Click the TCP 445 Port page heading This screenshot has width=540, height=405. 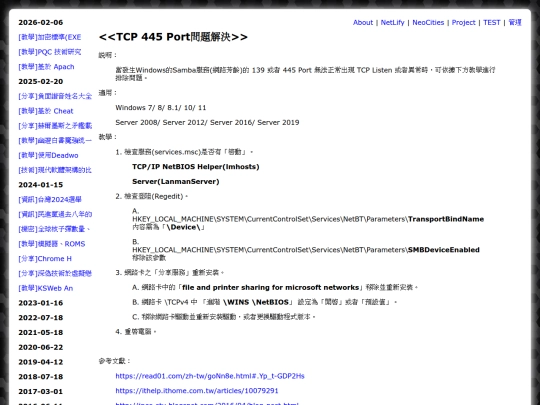pyautogui.click(x=173, y=37)
